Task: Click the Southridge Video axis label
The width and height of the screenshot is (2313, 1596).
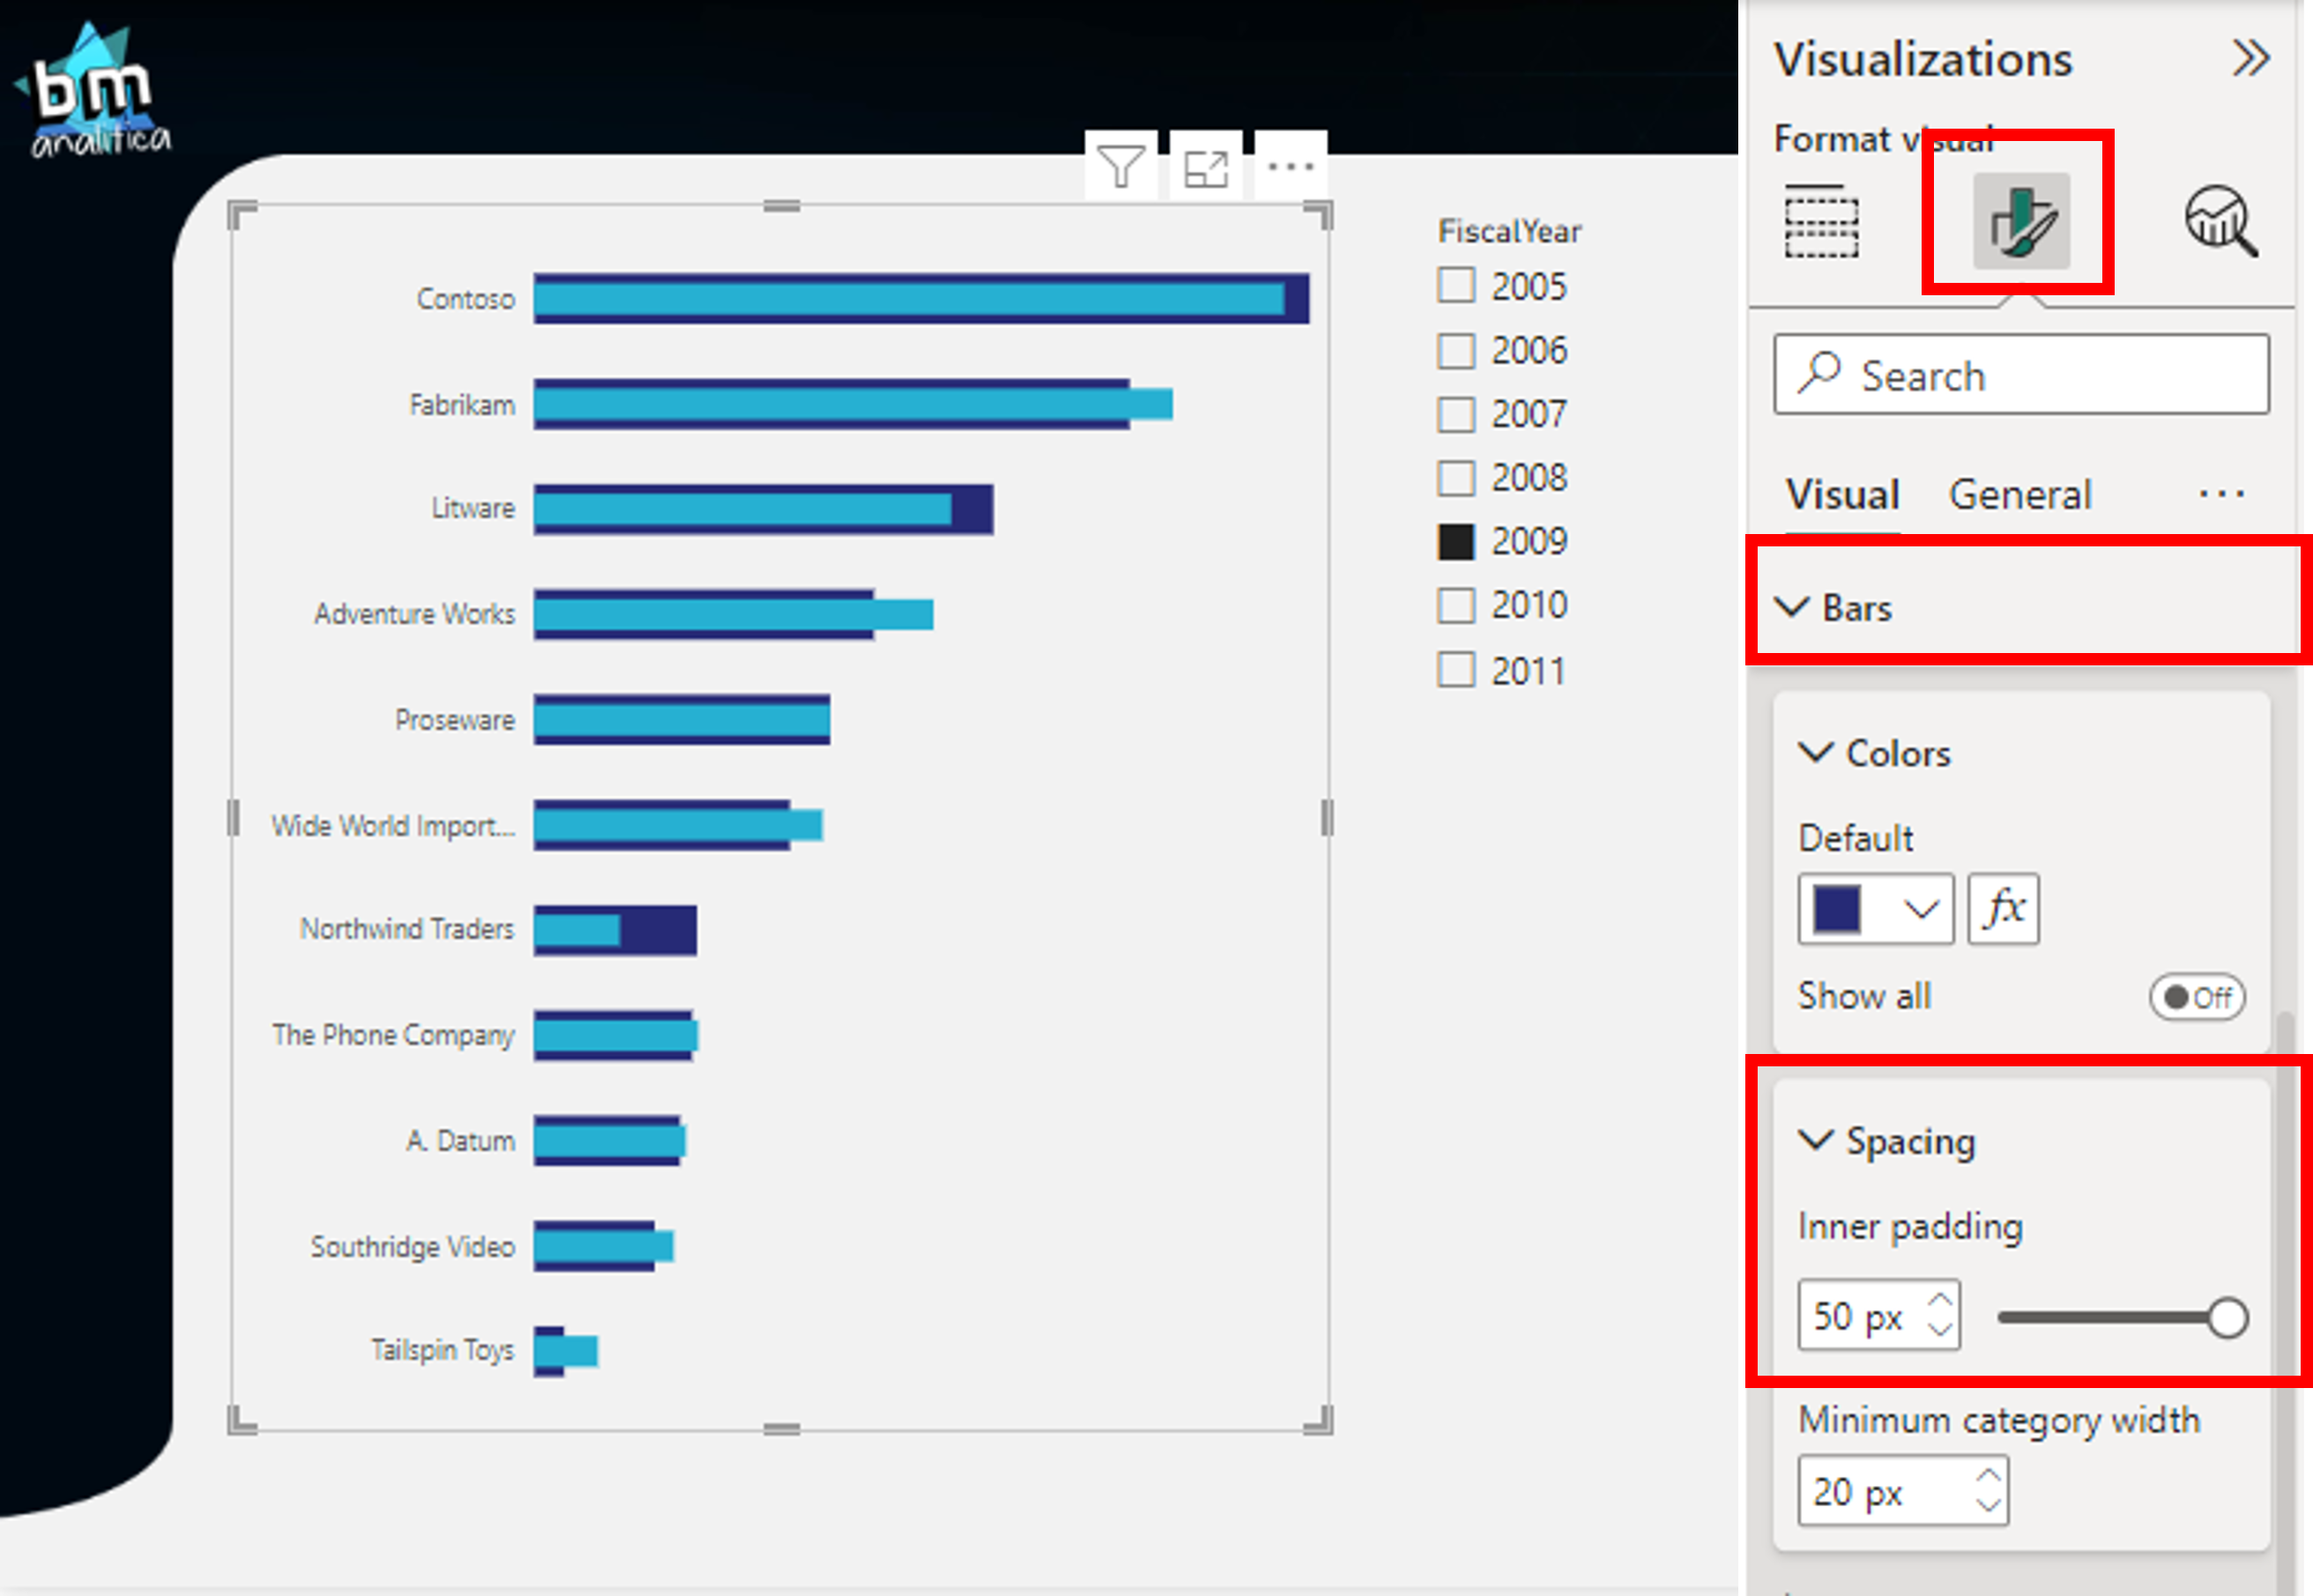Action: coord(412,1246)
